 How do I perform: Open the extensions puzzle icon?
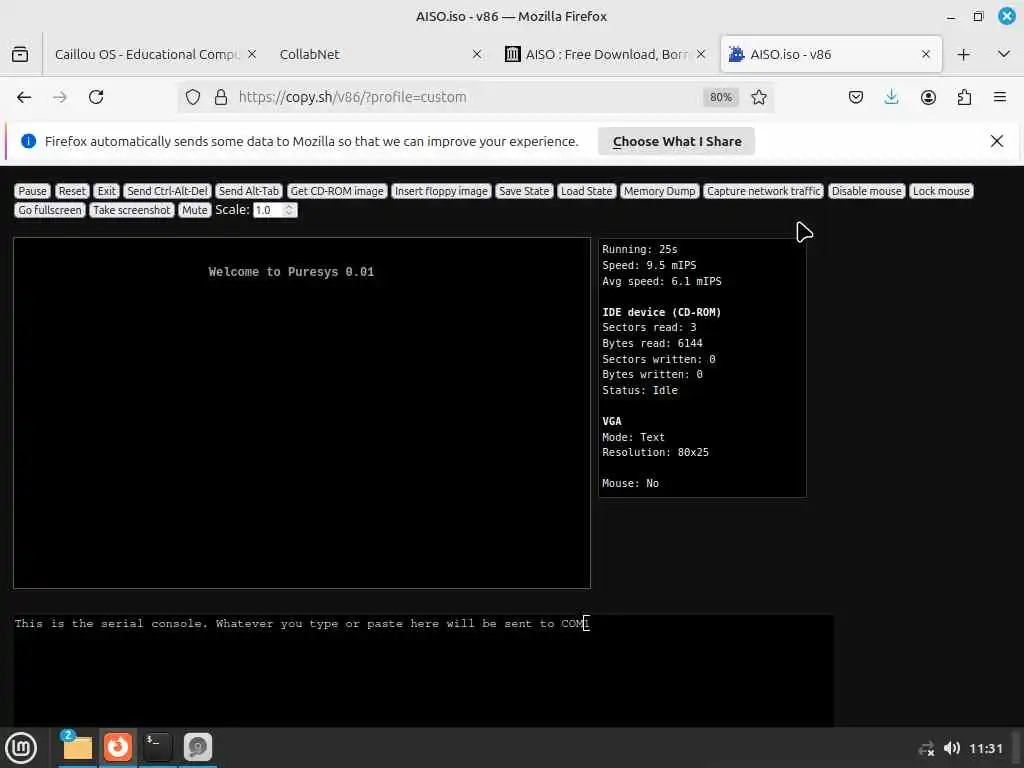click(x=964, y=97)
